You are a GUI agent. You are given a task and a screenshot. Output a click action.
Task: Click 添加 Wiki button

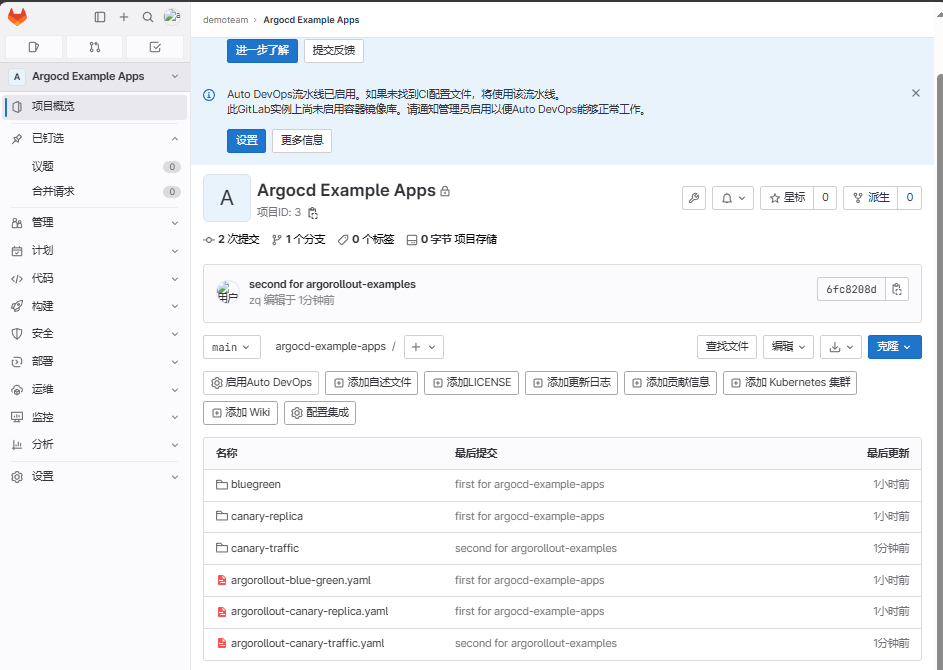pos(241,413)
